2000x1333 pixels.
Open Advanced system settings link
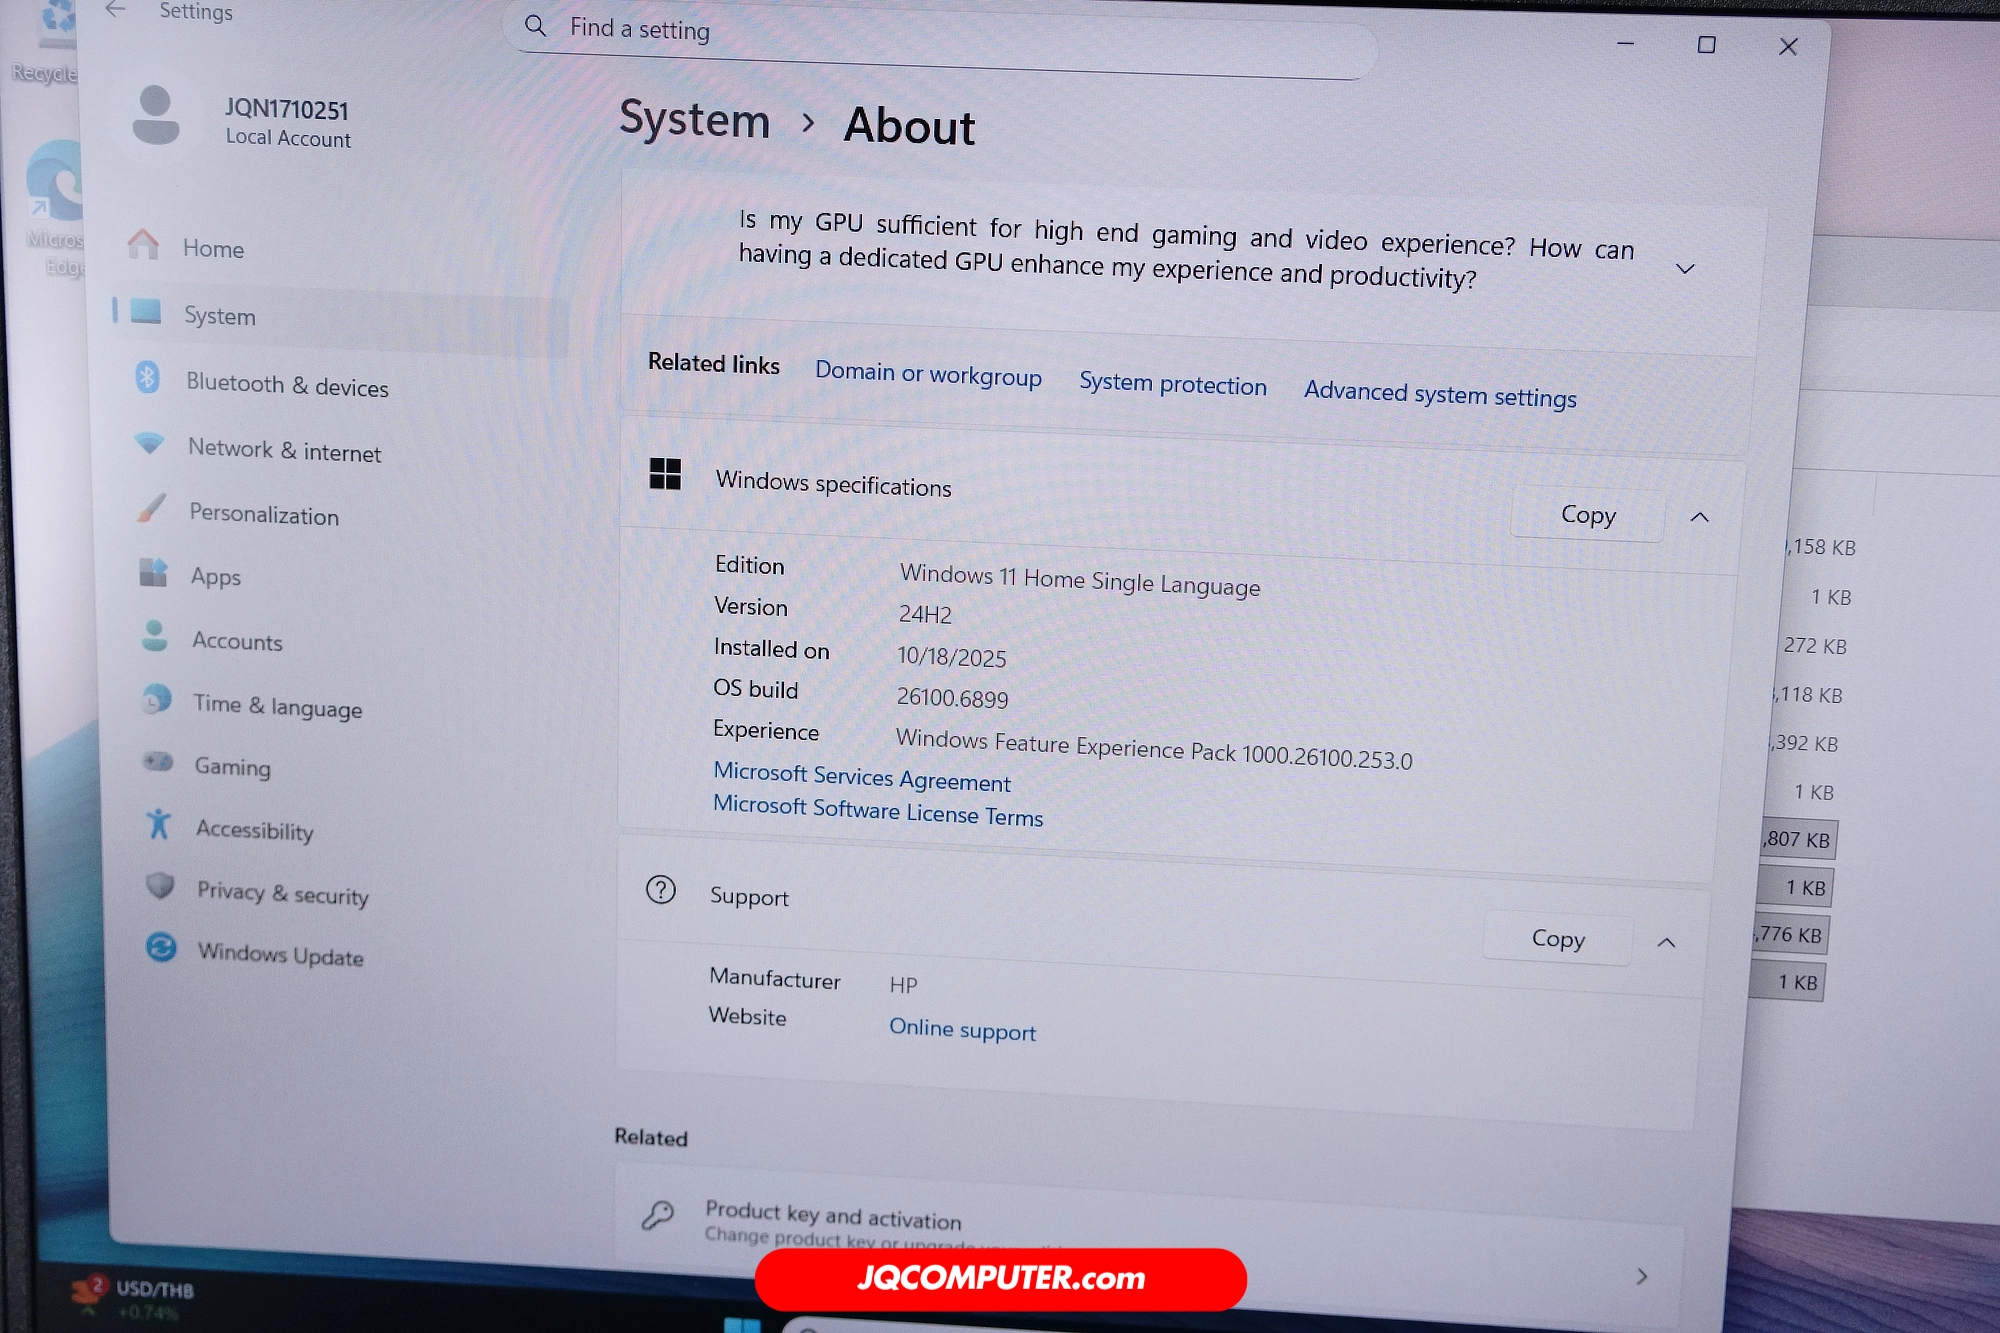(1439, 395)
